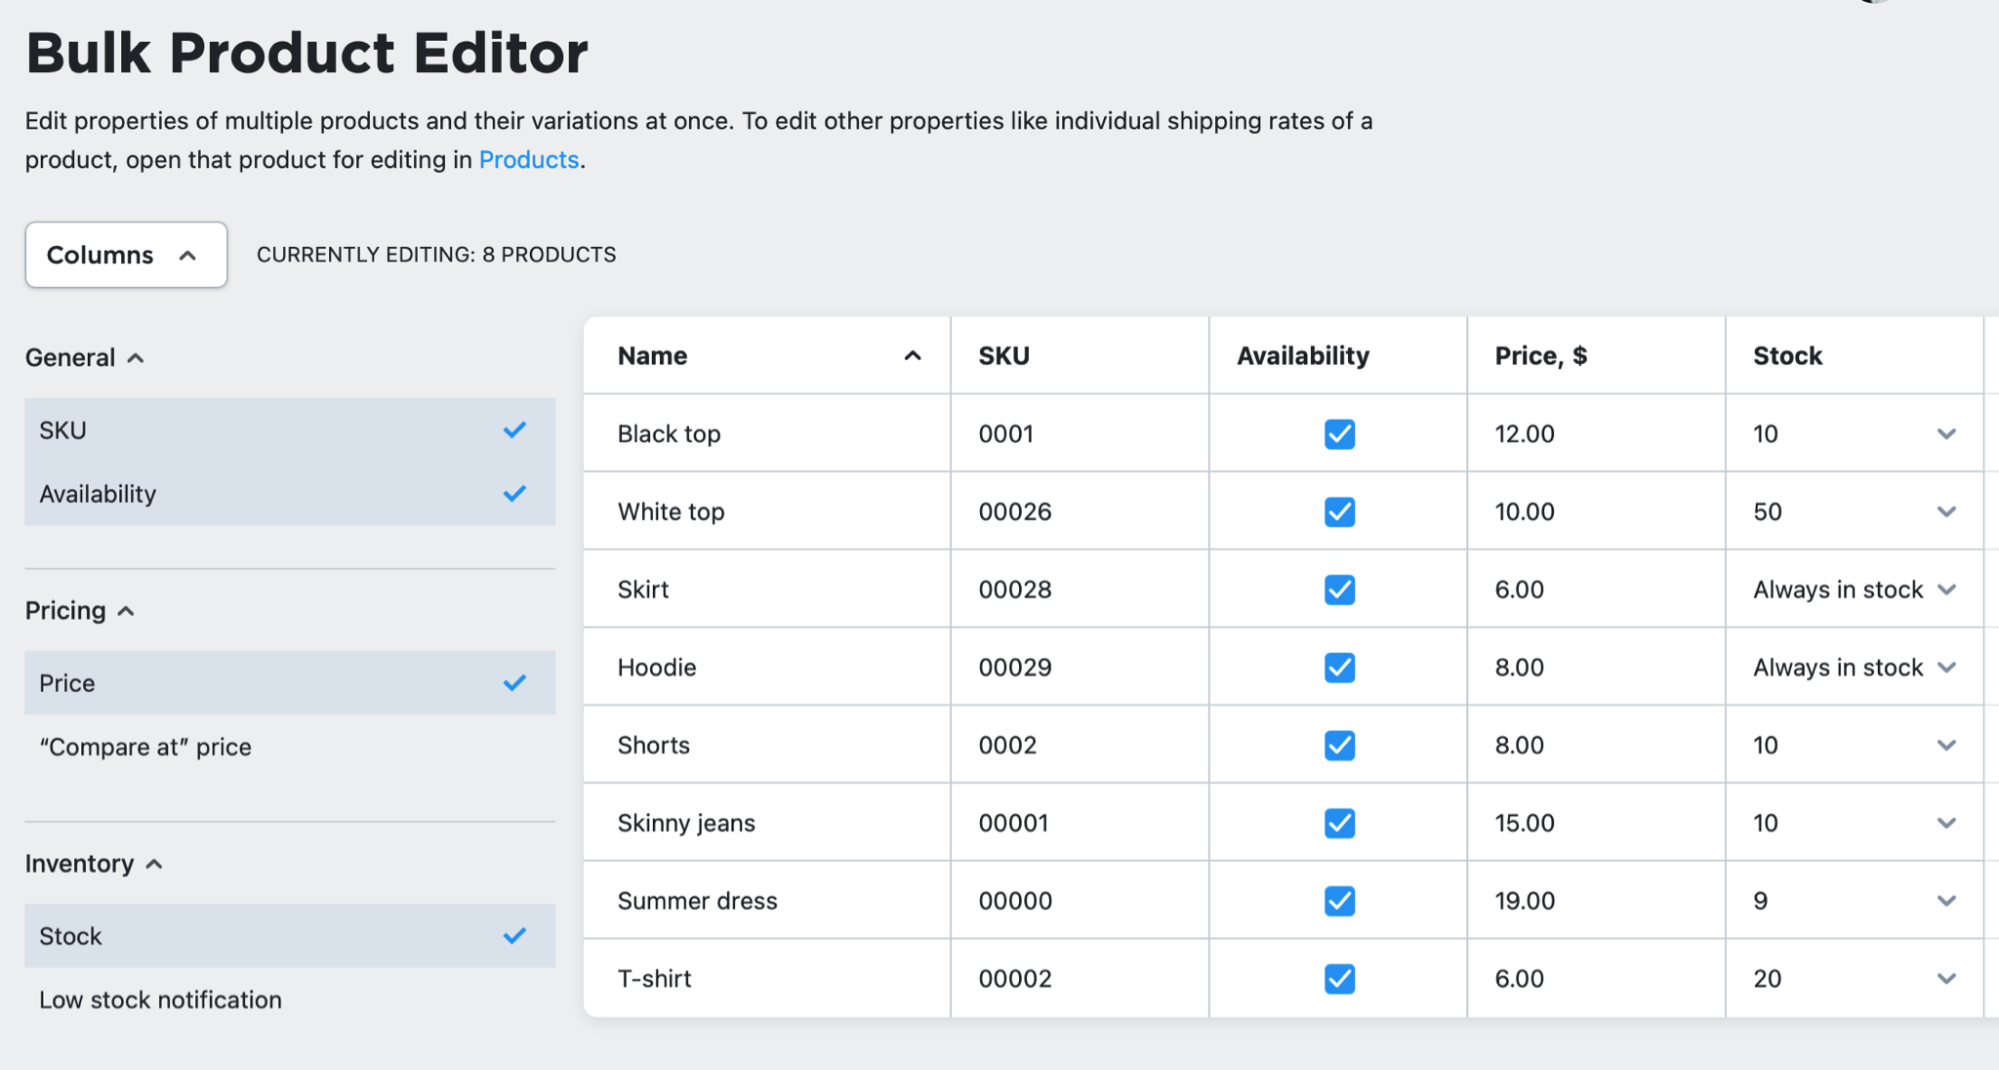
Task: Open the Stock dropdown for Skirt
Action: point(1946,589)
